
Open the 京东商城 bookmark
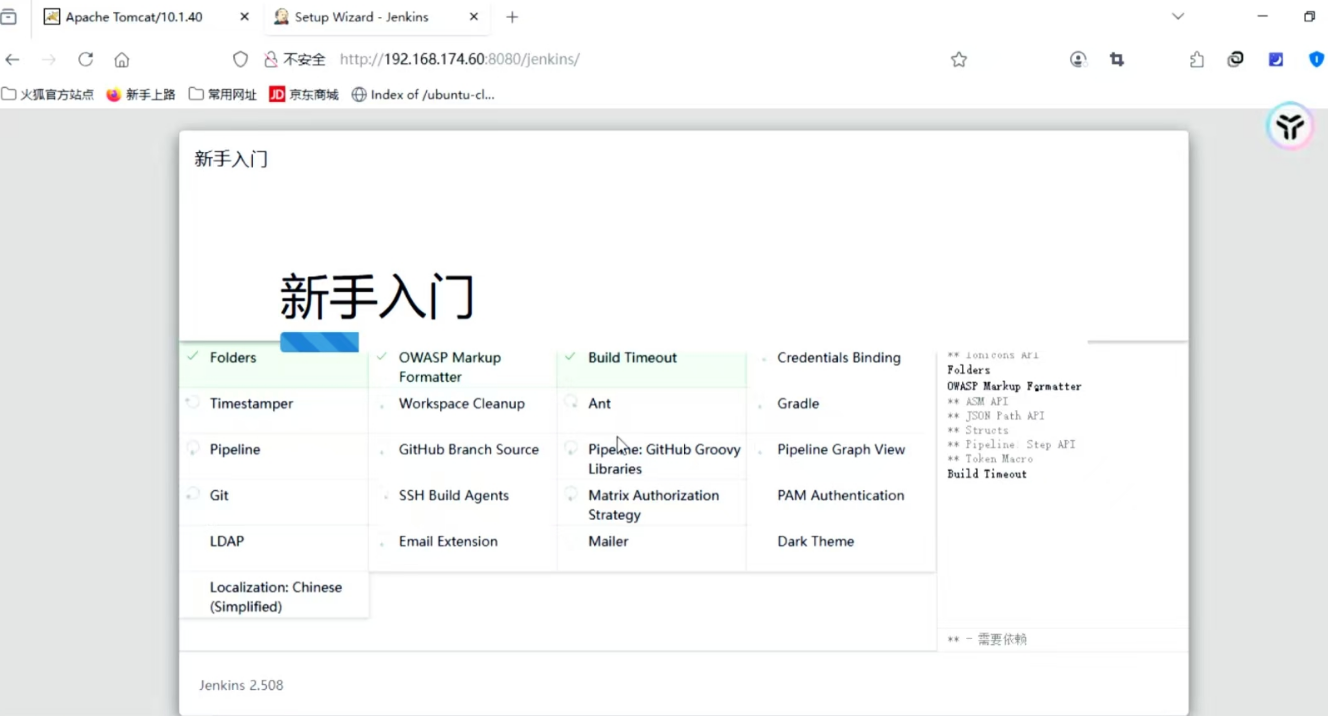click(304, 95)
